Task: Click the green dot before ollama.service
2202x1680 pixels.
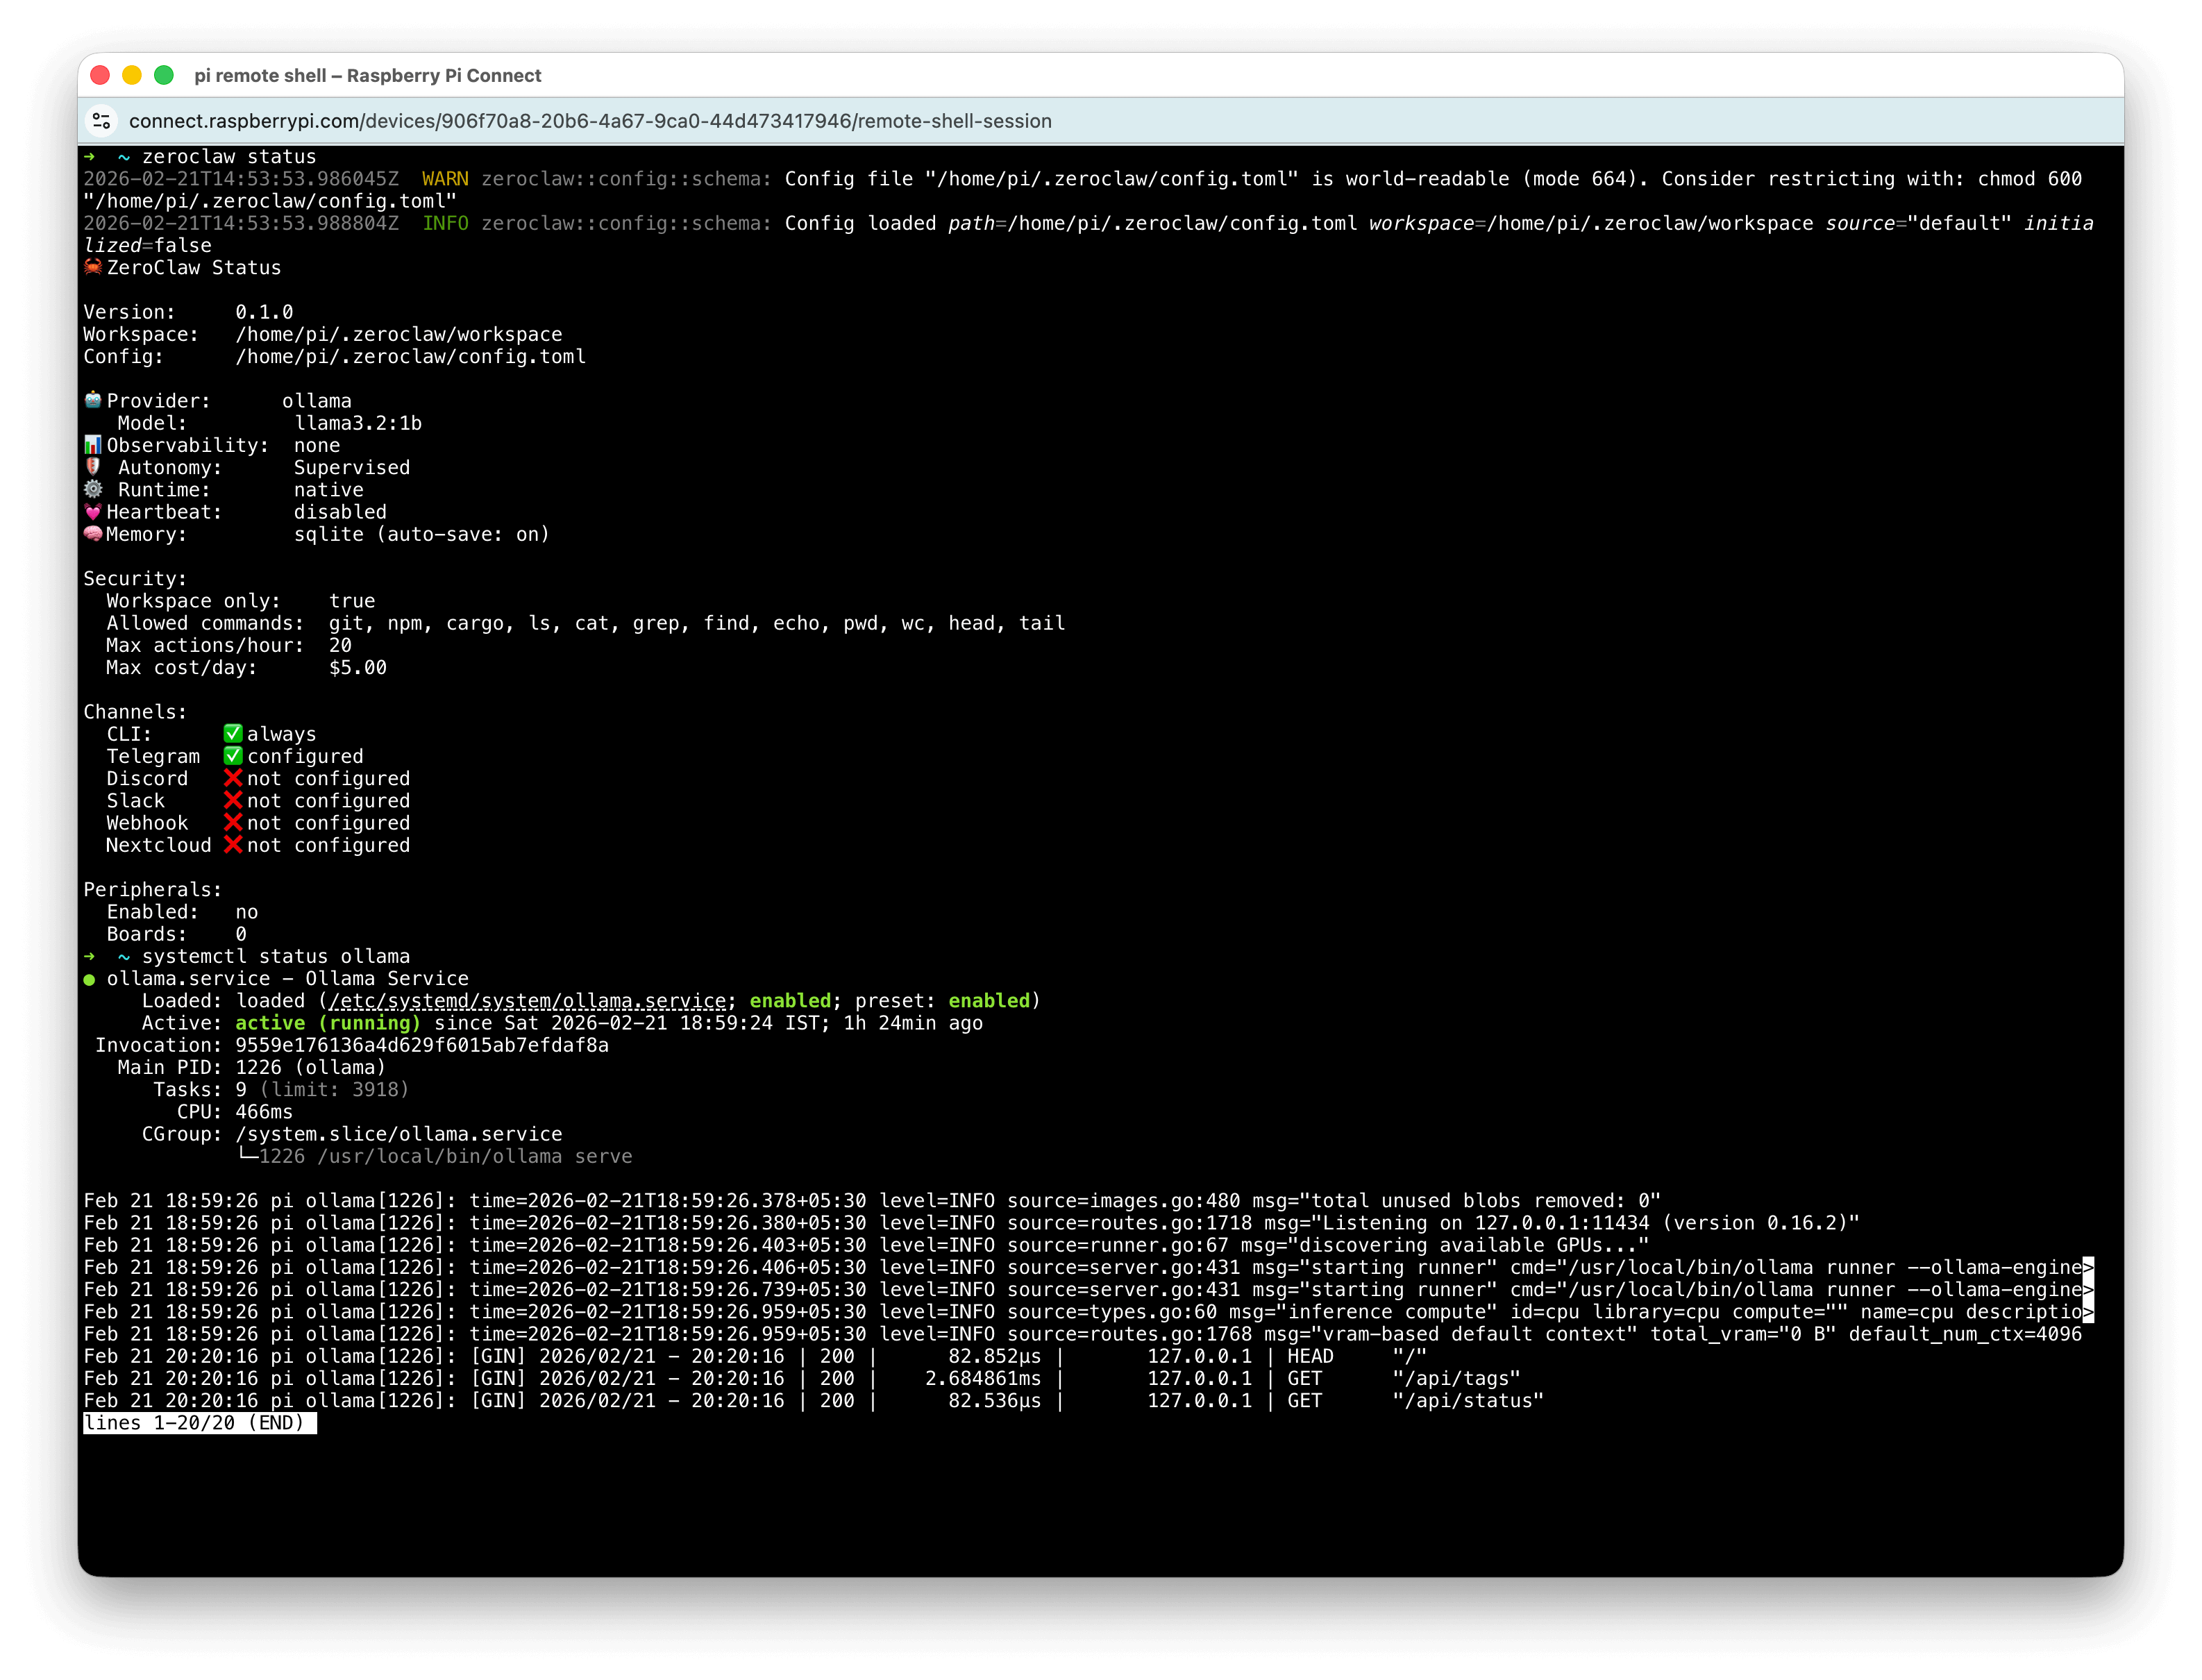Action: coord(89,979)
